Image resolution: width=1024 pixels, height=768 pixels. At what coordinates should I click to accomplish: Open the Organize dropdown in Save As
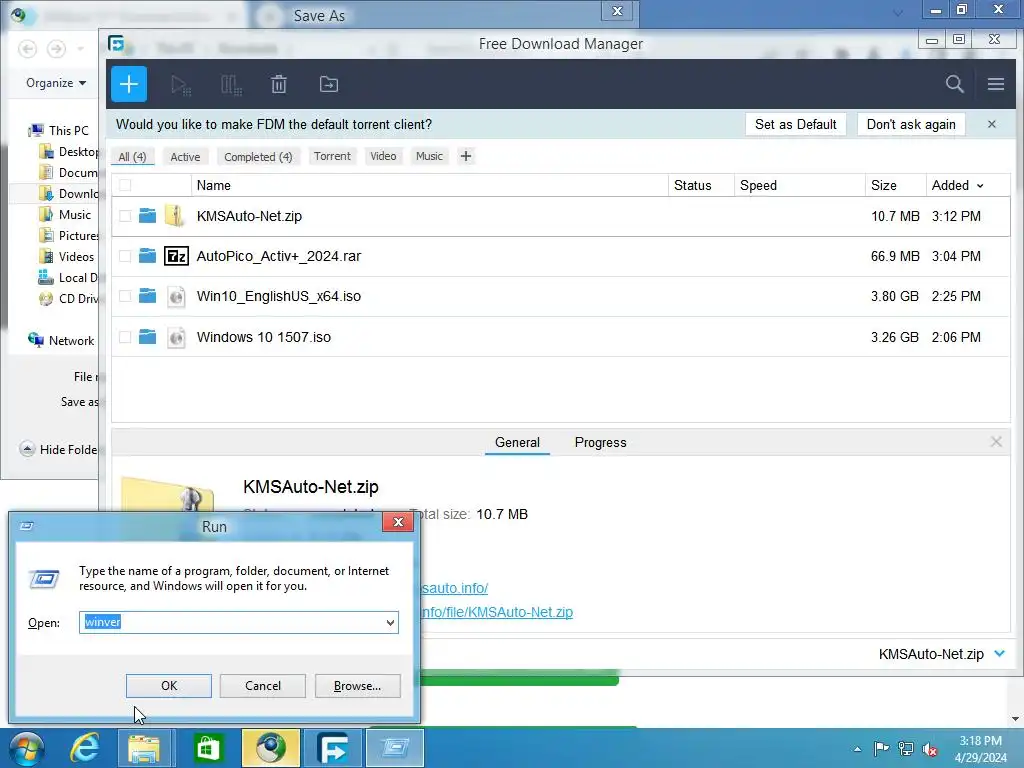click(56, 83)
